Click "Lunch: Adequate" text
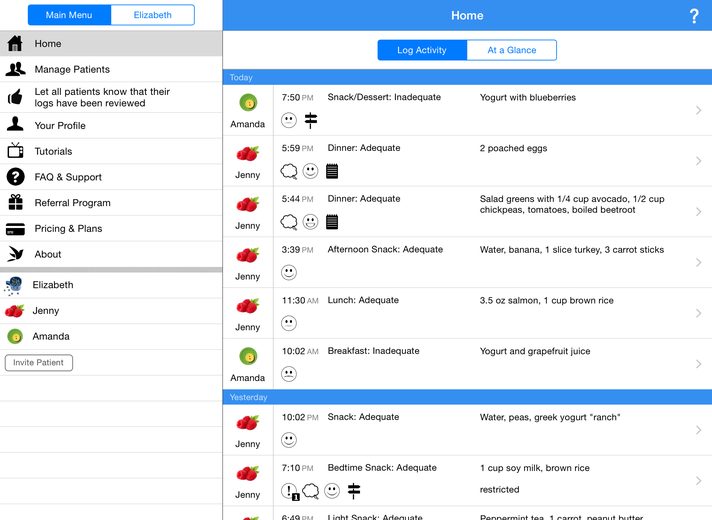This screenshot has height=520, width=712. [363, 300]
